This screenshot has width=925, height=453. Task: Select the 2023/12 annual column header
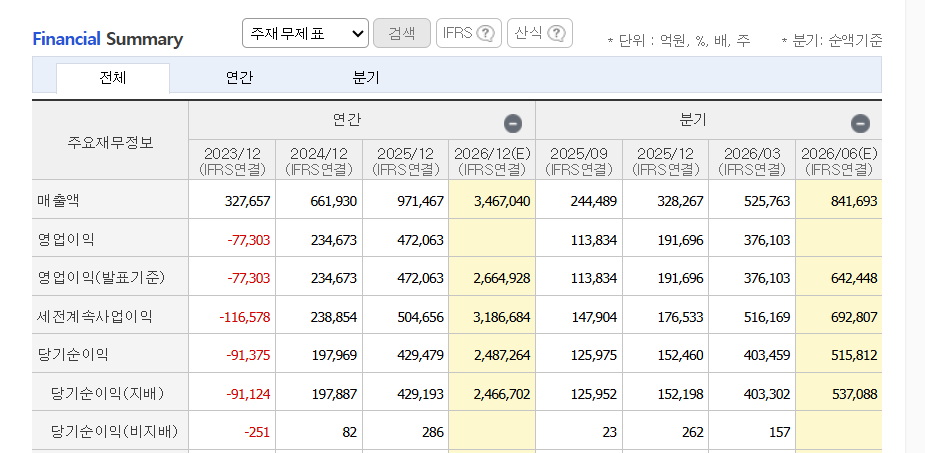[x=232, y=160]
